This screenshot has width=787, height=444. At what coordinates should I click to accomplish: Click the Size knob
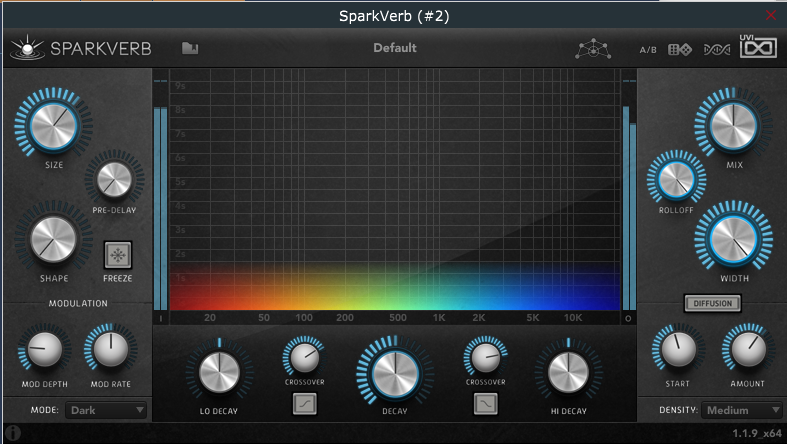pyautogui.click(x=54, y=126)
